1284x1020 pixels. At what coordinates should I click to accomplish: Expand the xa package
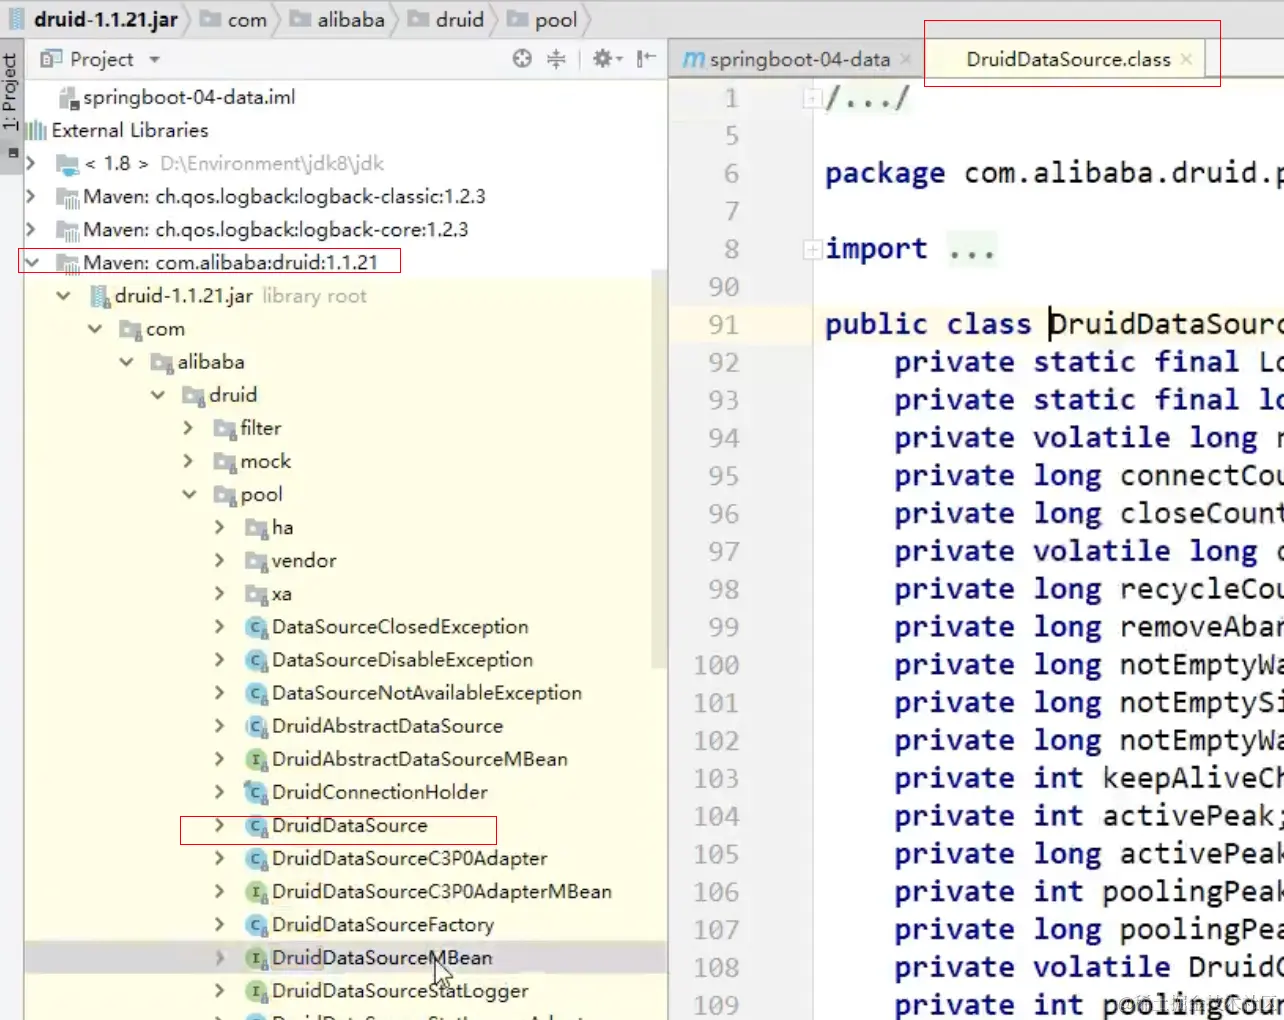coord(220,593)
